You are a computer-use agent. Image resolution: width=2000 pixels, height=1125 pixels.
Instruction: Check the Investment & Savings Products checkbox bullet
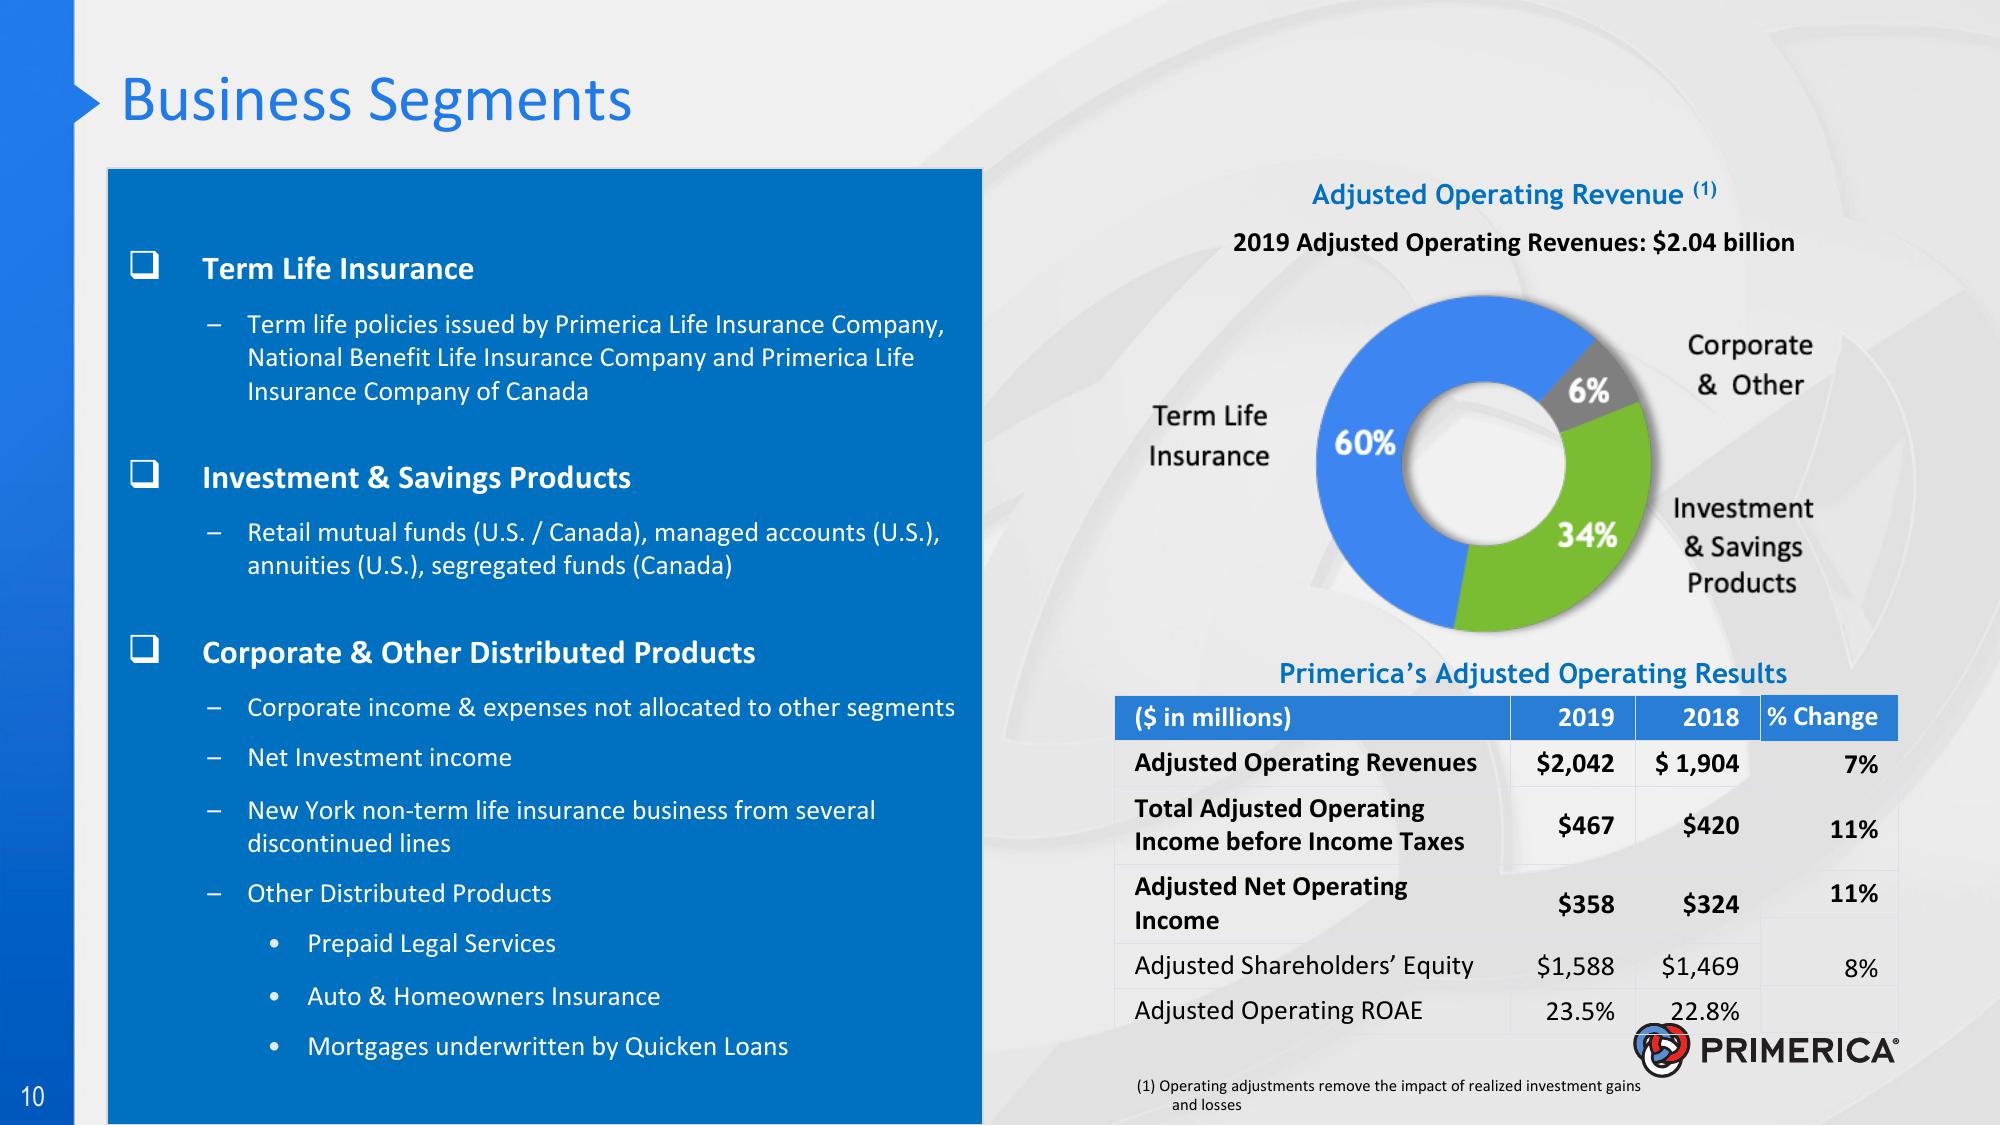point(145,473)
